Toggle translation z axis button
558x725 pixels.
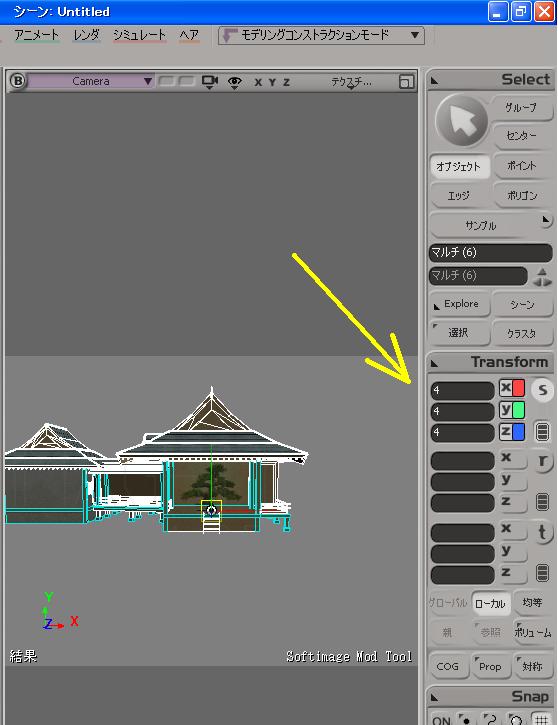pyautogui.click(x=512, y=573)
